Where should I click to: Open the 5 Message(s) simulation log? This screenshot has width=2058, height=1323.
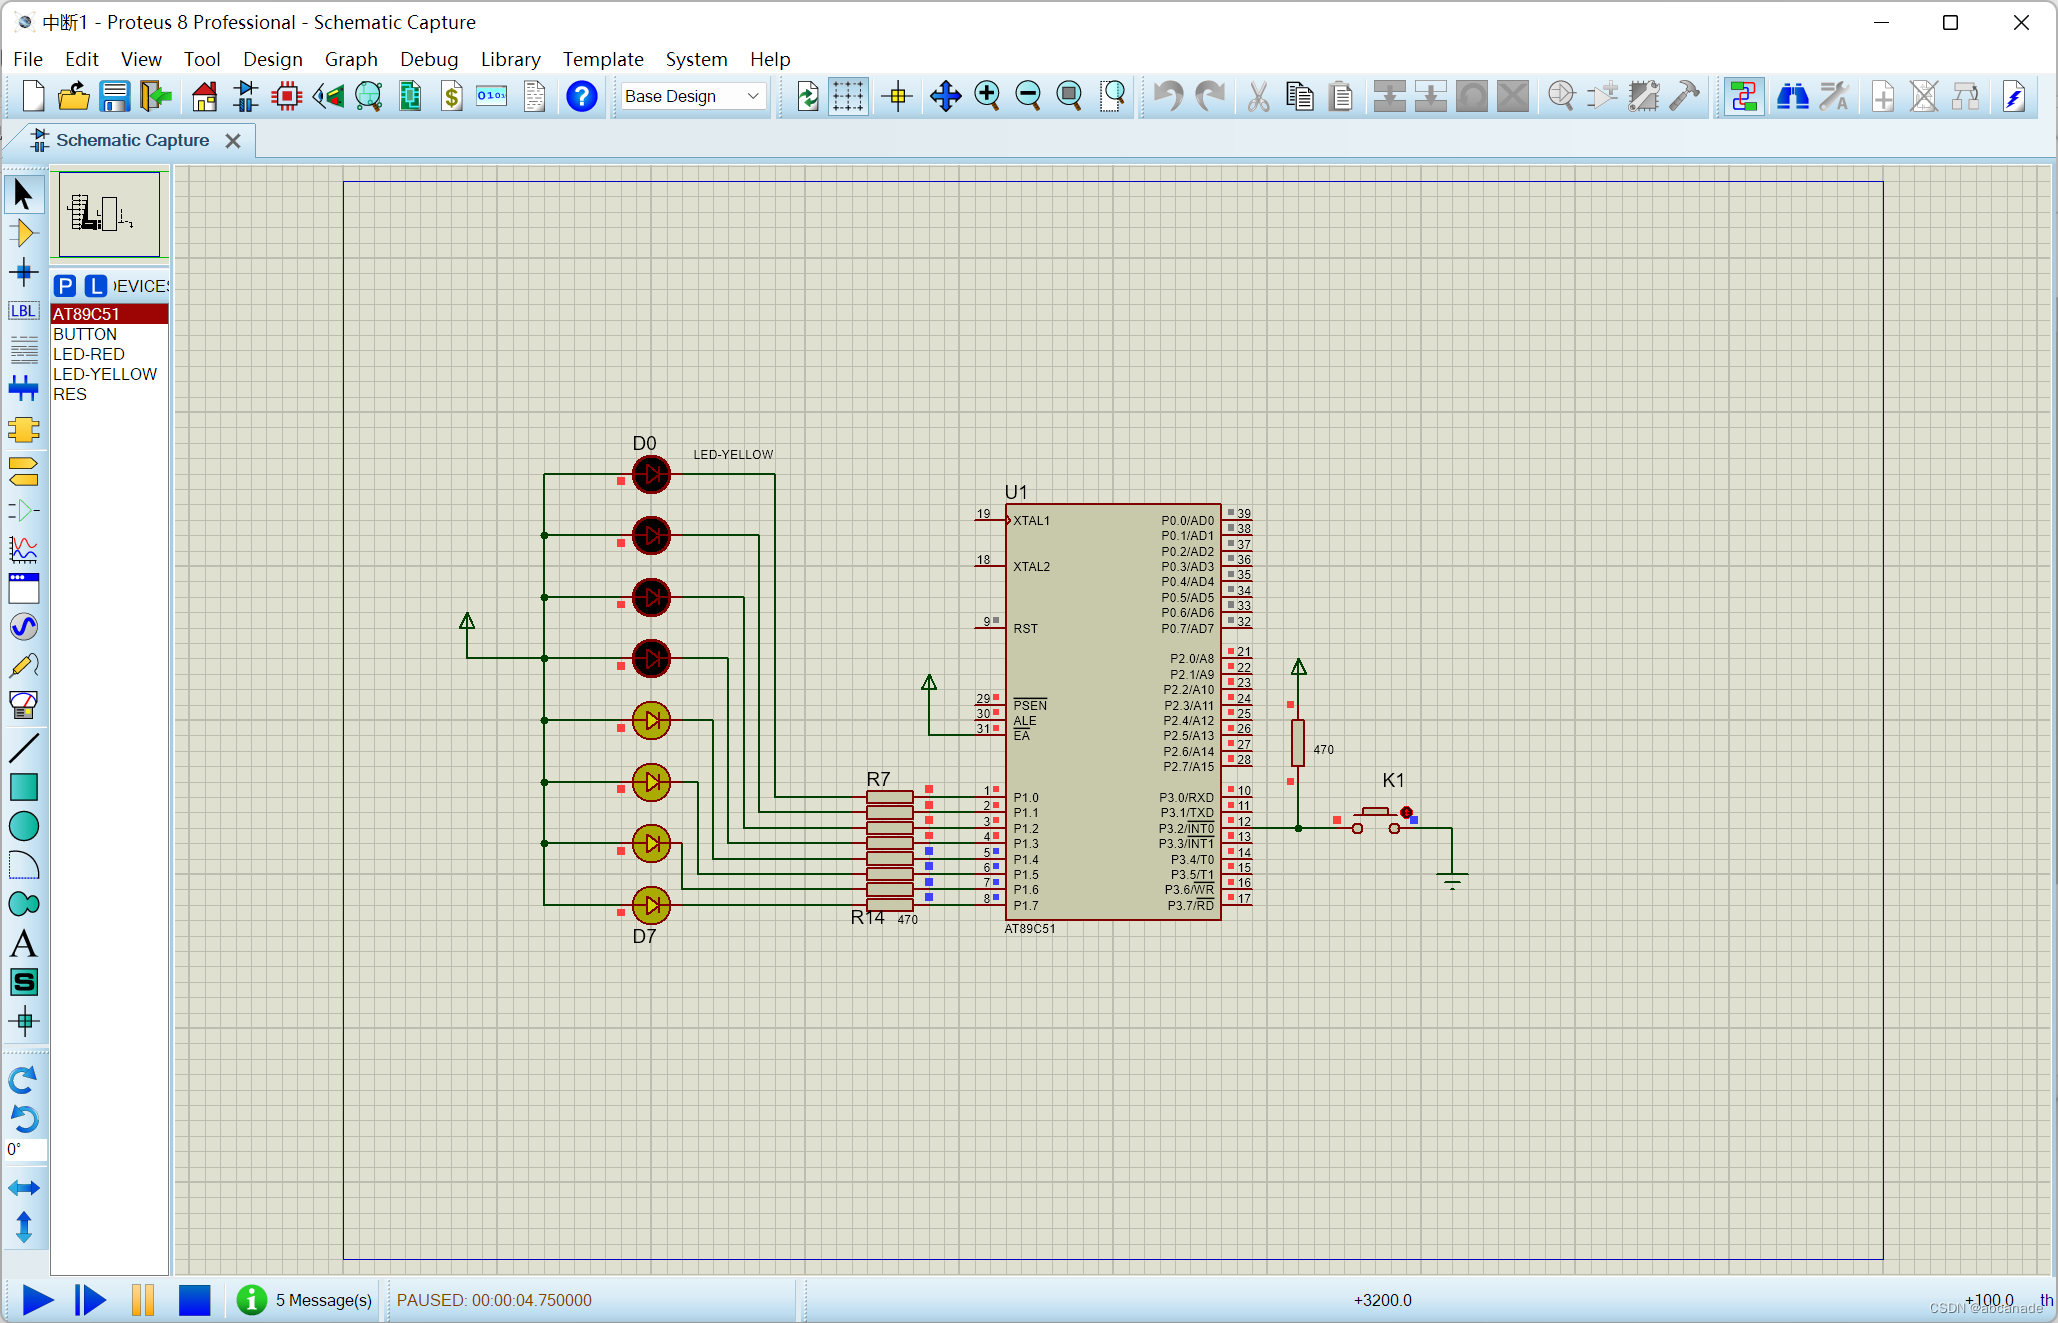click(306, 1300)
